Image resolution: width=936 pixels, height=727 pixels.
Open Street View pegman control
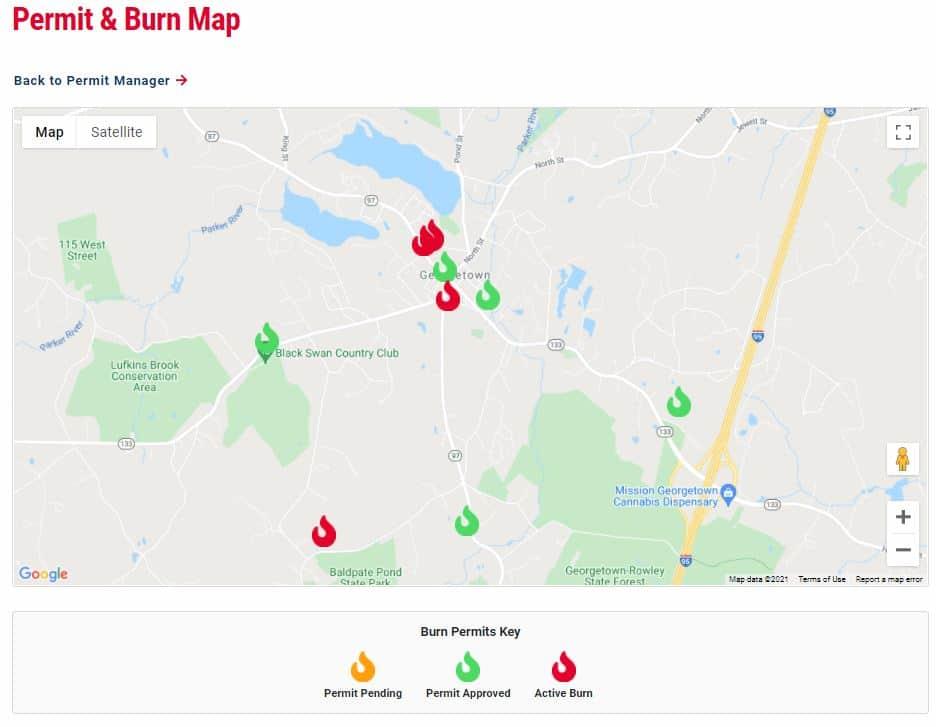903,459
